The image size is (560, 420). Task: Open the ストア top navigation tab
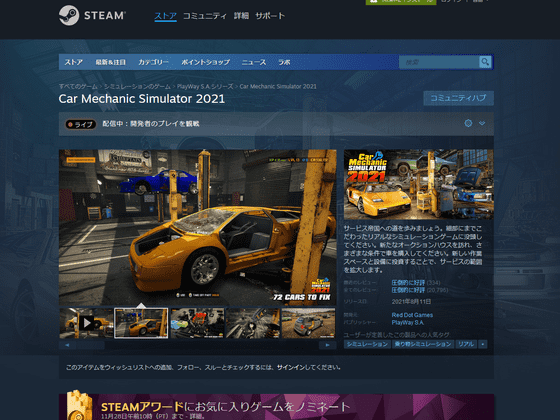(165, 16)
